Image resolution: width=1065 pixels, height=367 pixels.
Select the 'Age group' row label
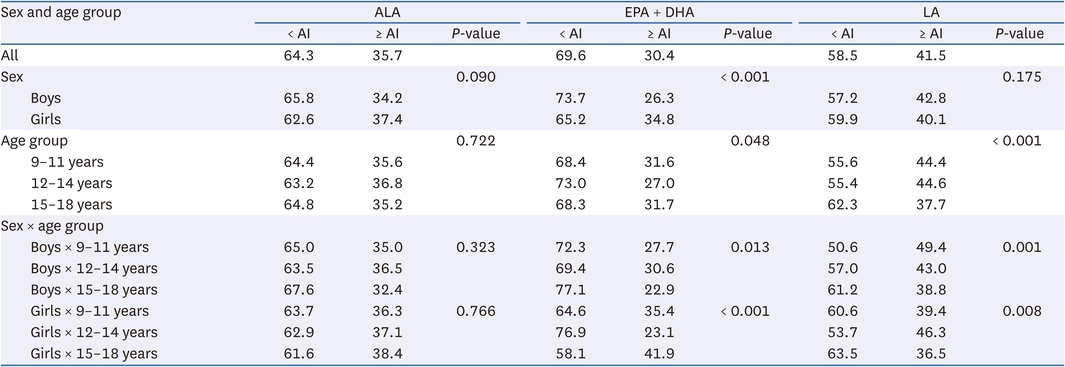point(34,141)
